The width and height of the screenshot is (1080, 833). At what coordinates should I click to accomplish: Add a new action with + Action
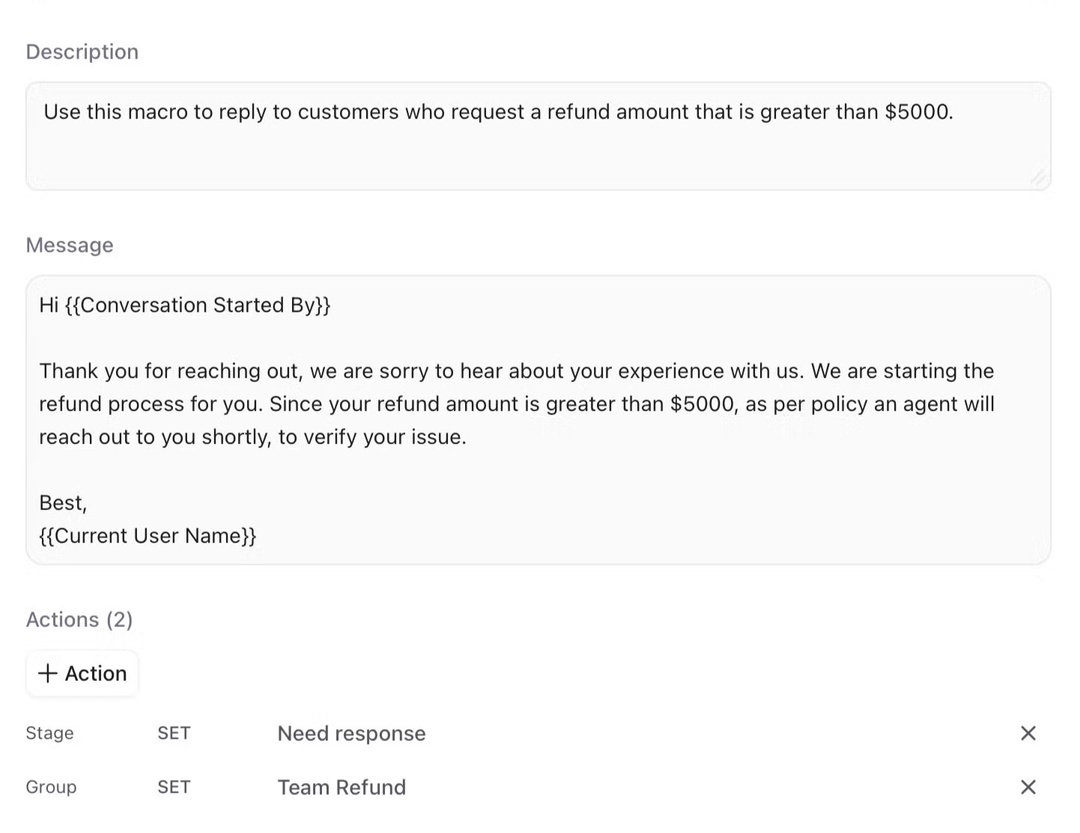82,673
